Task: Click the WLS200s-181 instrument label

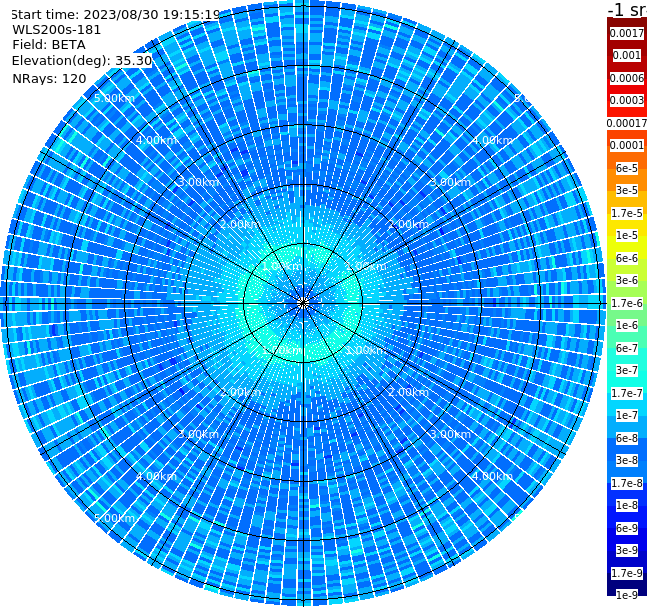Action: [x=57, y=30]
